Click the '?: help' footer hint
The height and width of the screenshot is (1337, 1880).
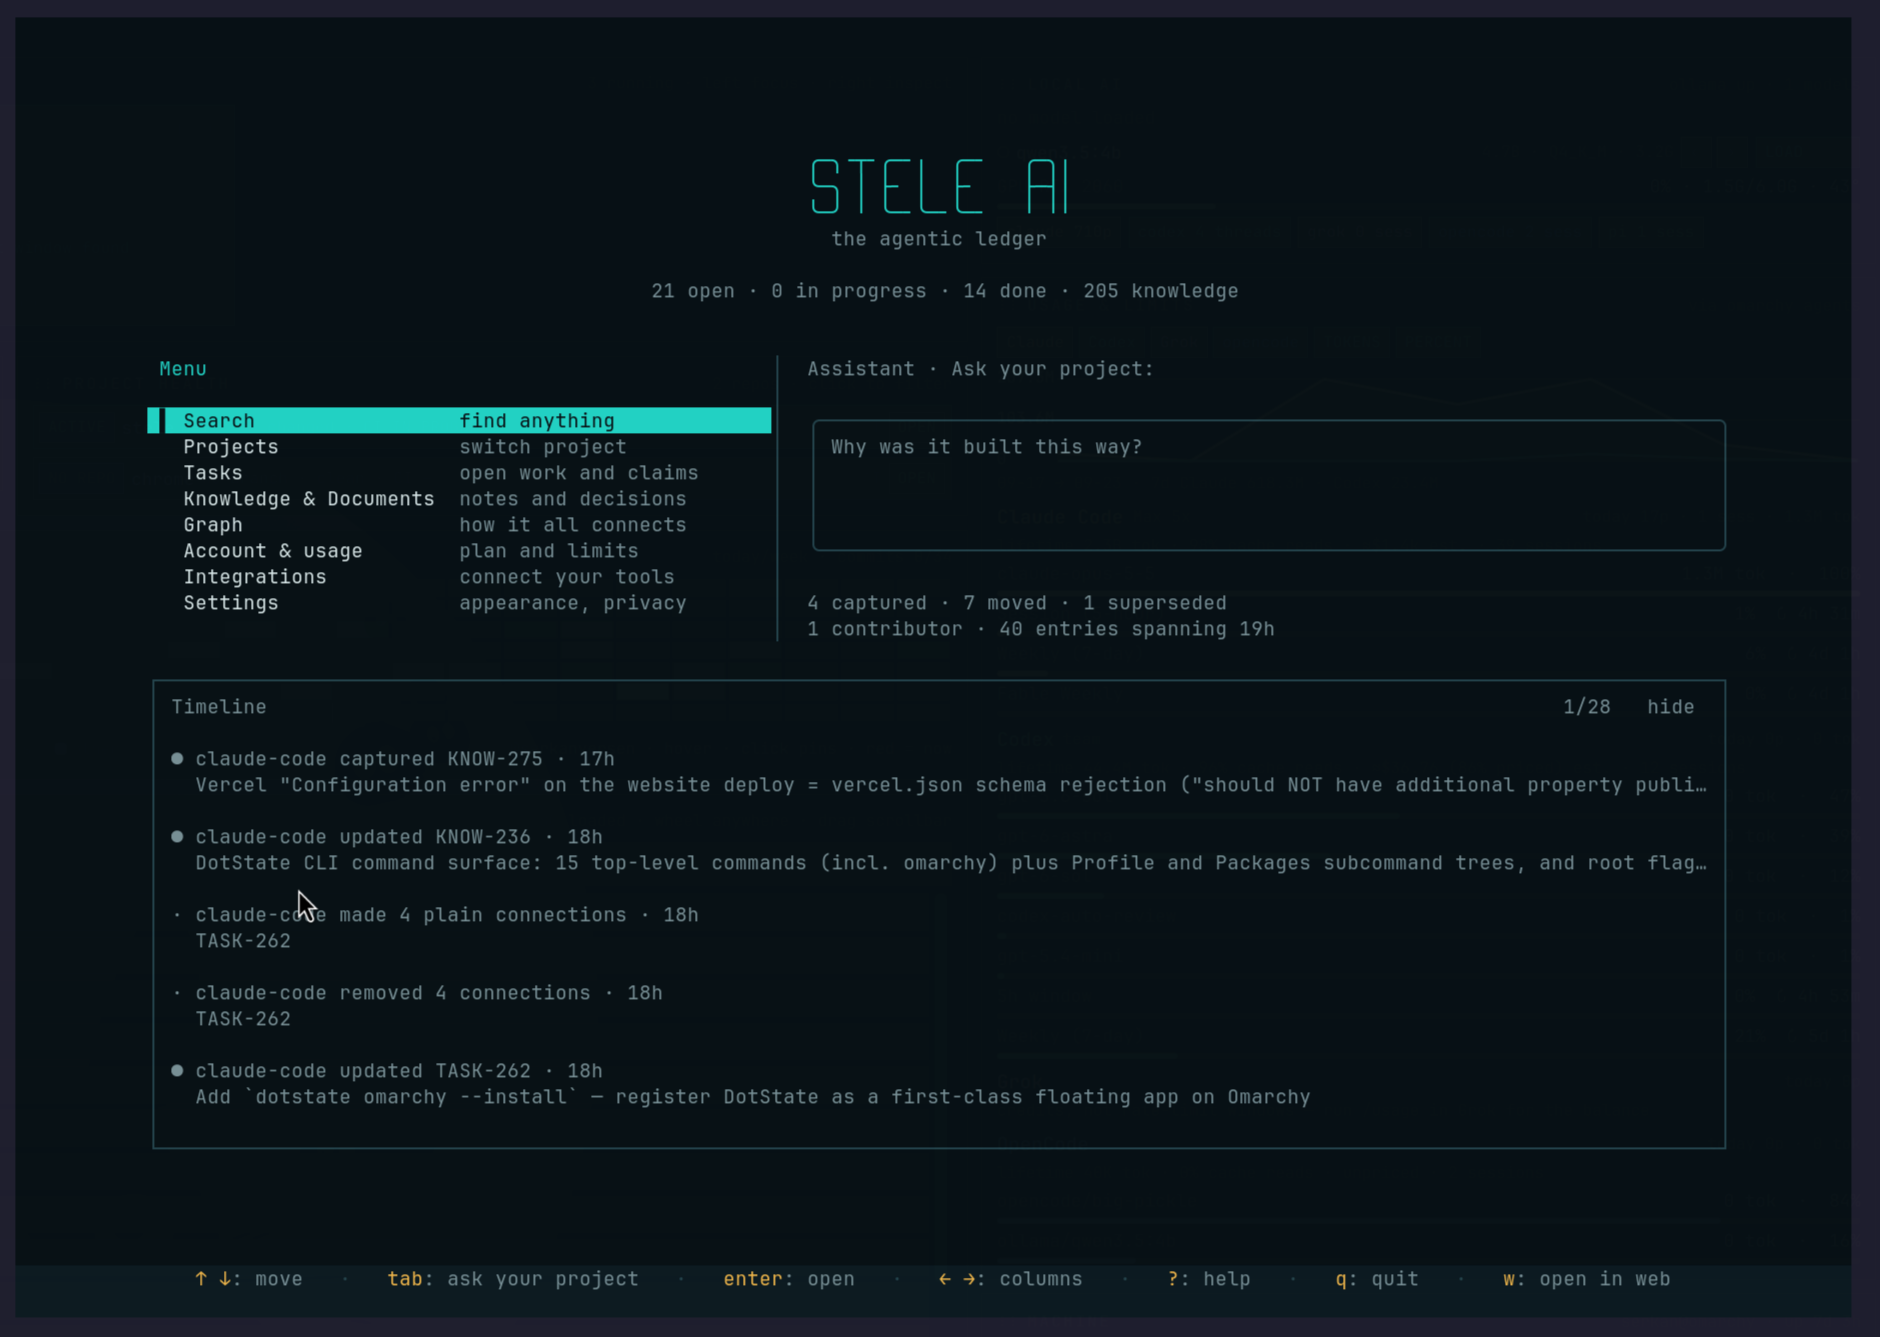coord(1209,1279)
